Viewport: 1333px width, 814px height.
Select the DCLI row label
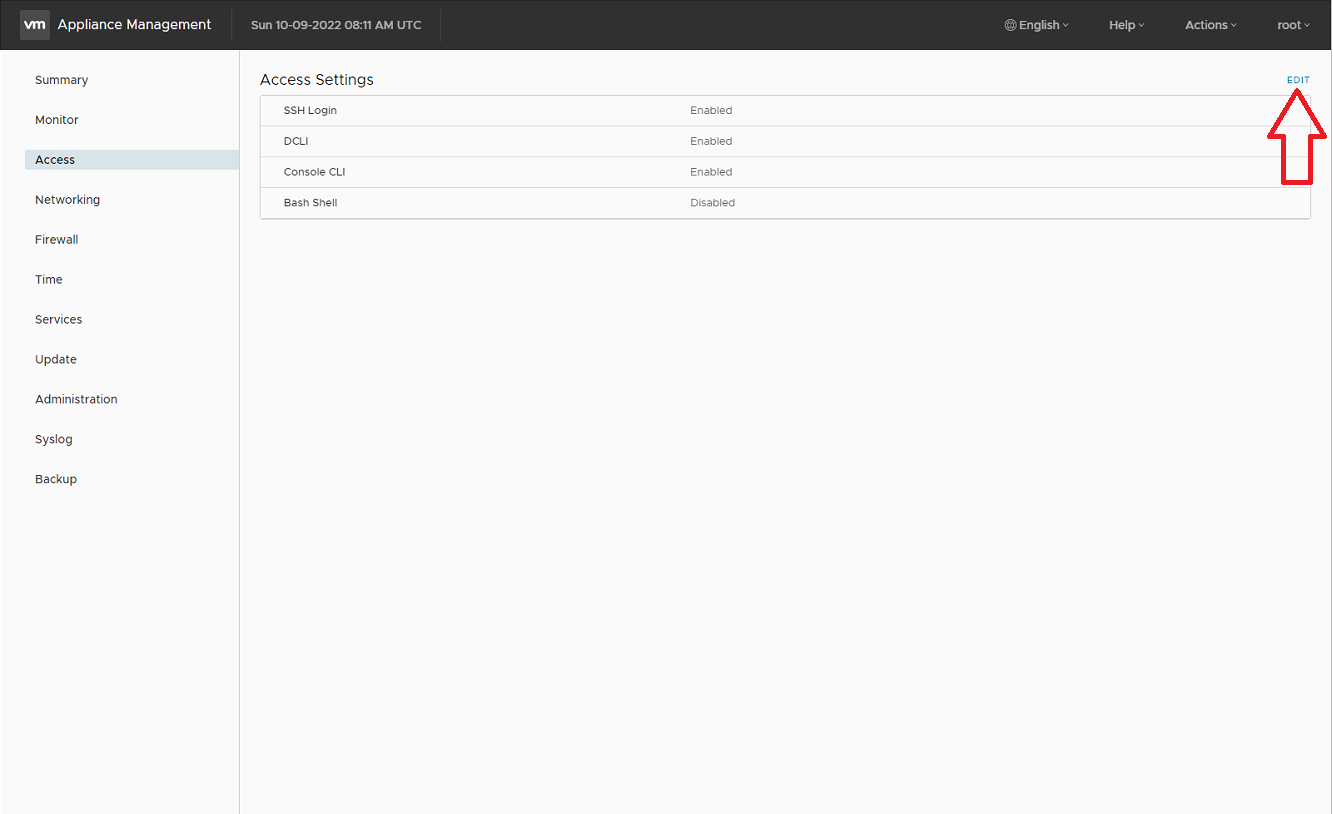(296, 142)
